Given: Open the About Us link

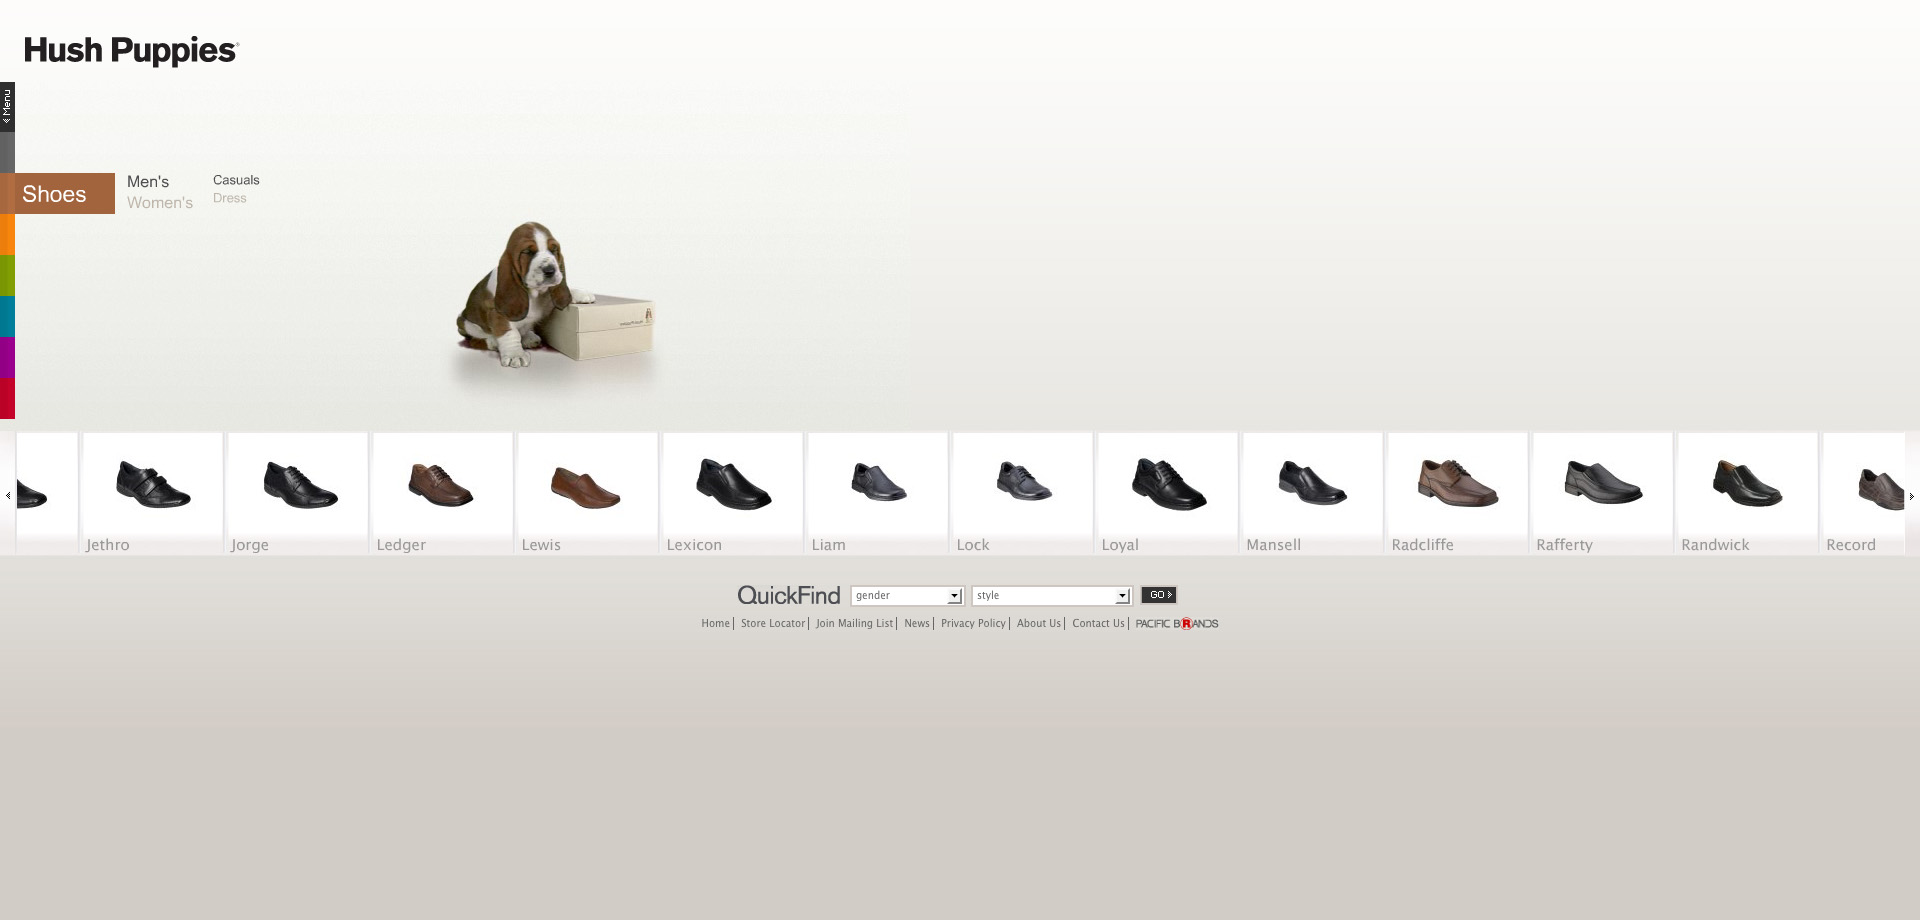Looking at the screenshot, I should 1039,624.
